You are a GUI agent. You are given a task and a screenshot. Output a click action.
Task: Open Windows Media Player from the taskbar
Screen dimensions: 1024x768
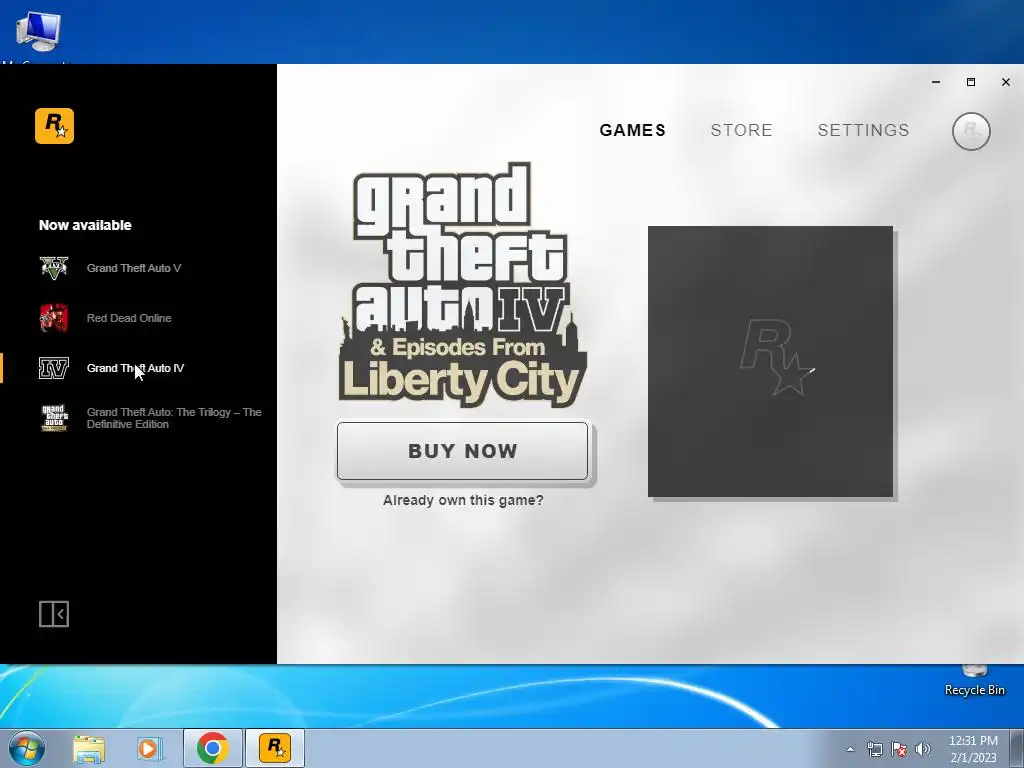coord(149,748)
